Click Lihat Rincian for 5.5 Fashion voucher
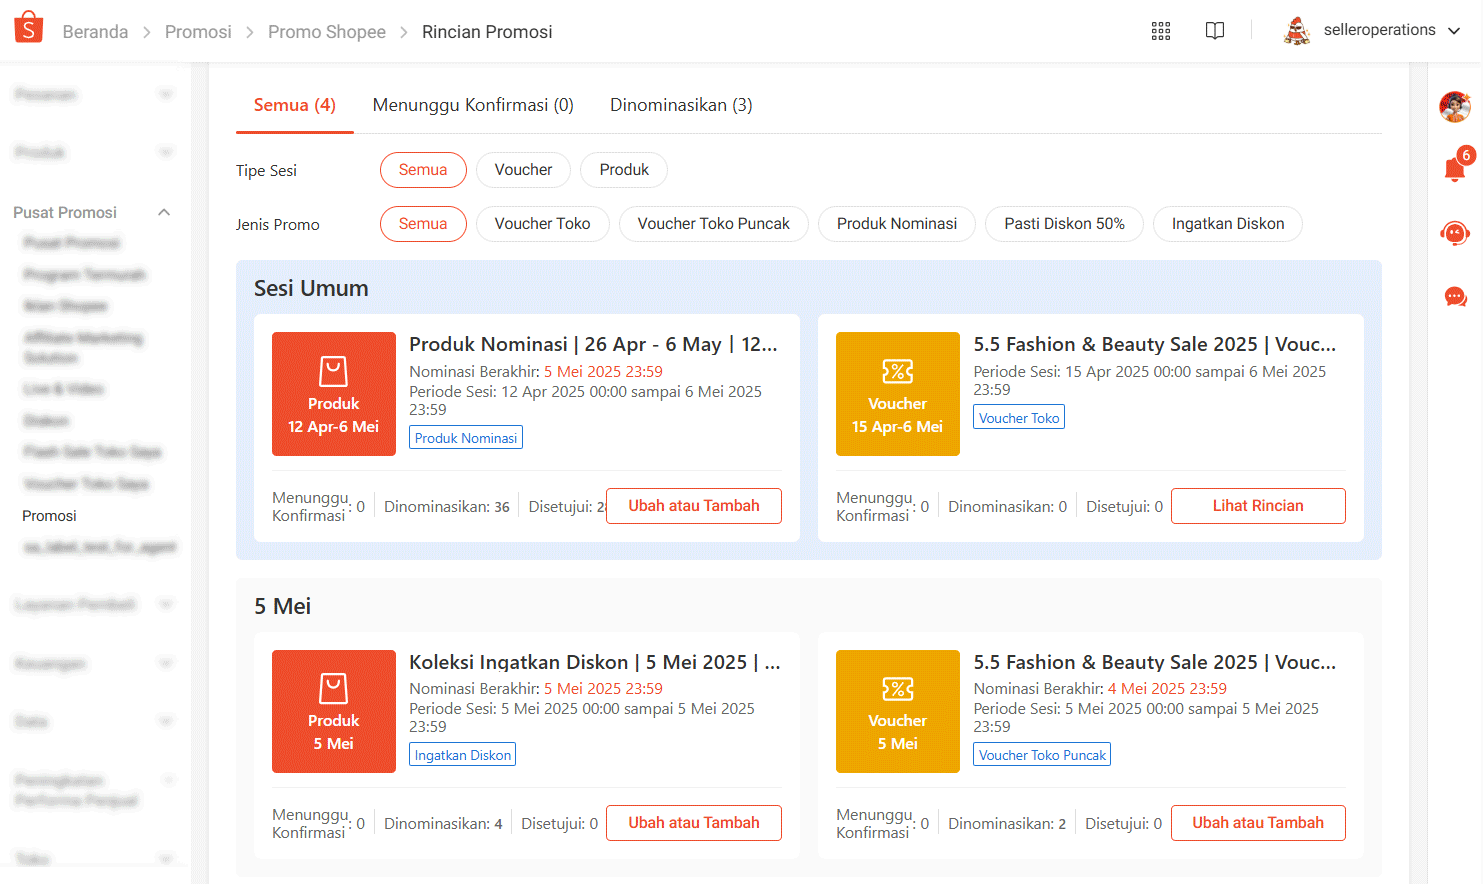Screen dimensions: 1483x884 1258,506
